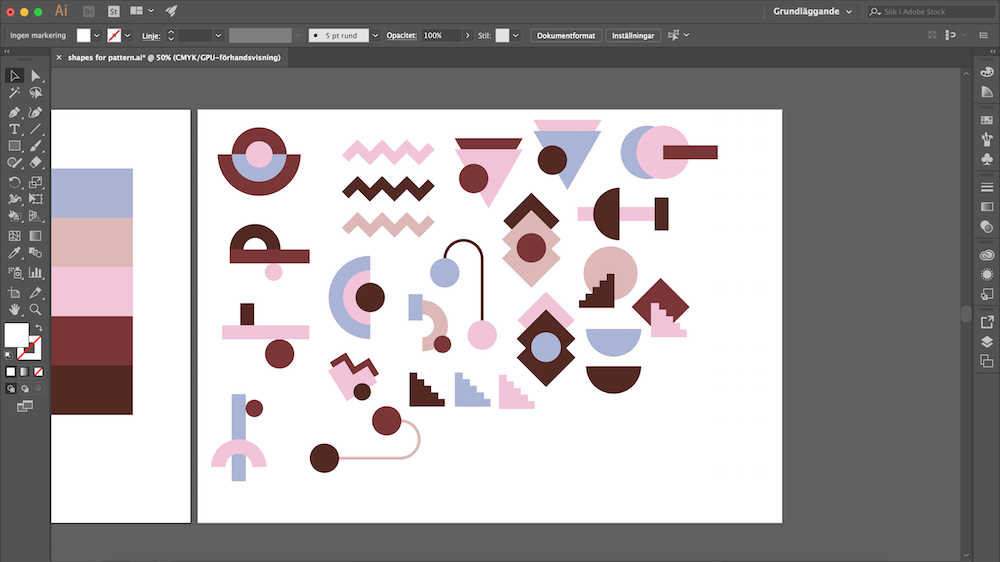This screenshot has height=562, width=1000.
Task: Swap fill and stroke colors
Action: [x=39, y=327]
